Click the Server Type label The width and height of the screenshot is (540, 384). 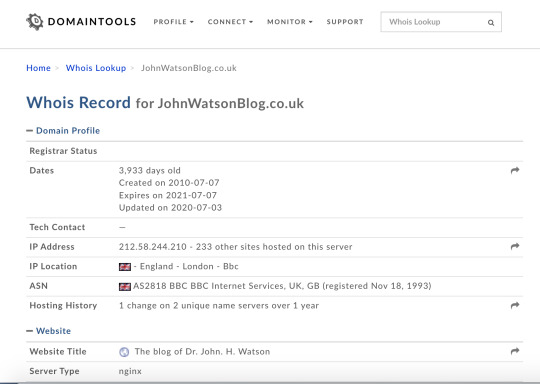point(54,371)
